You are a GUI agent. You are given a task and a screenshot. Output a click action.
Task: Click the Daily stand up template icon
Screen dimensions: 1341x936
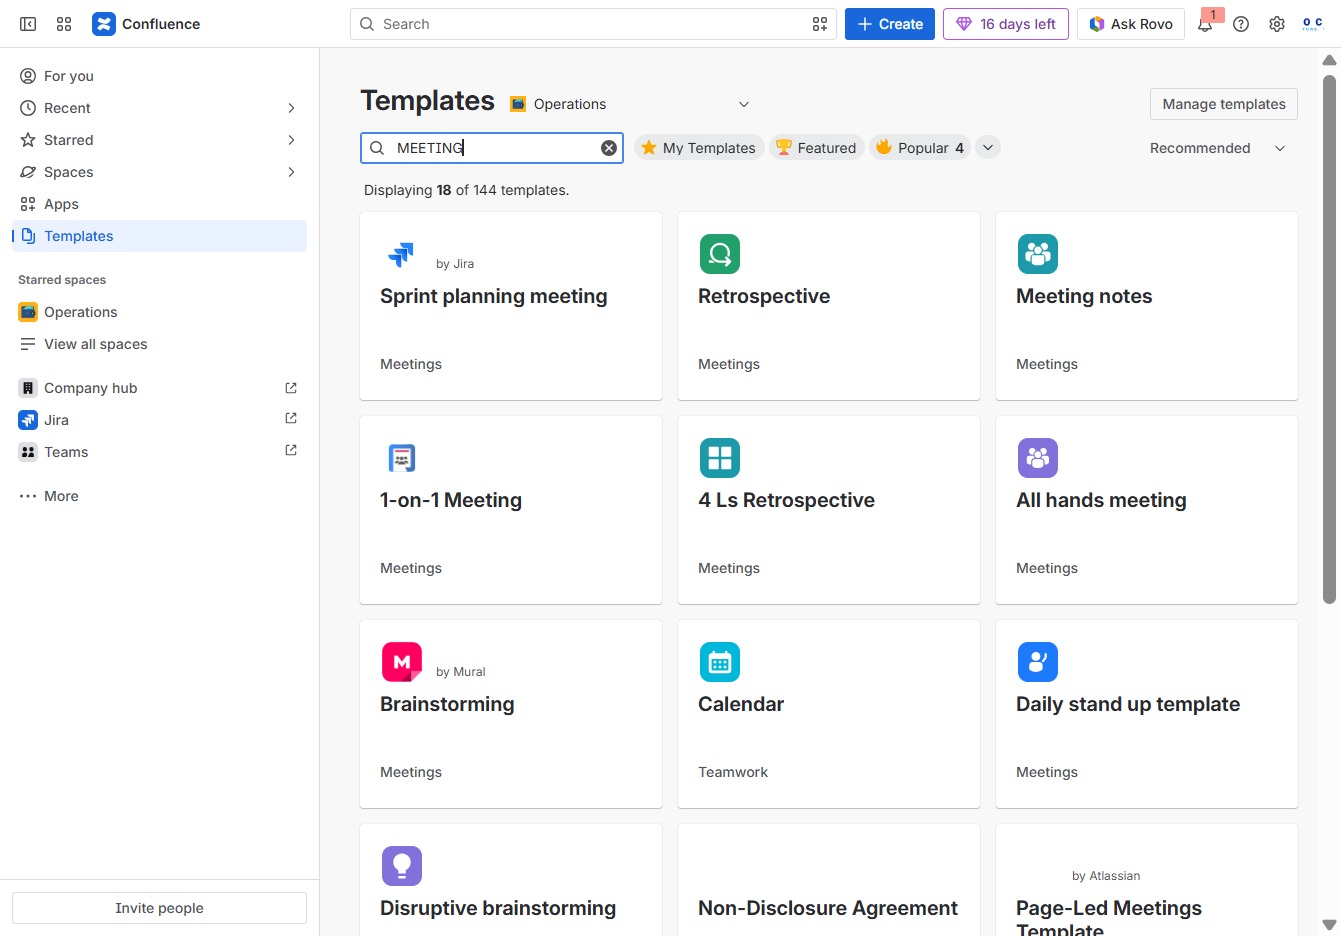pos(1038,662)
